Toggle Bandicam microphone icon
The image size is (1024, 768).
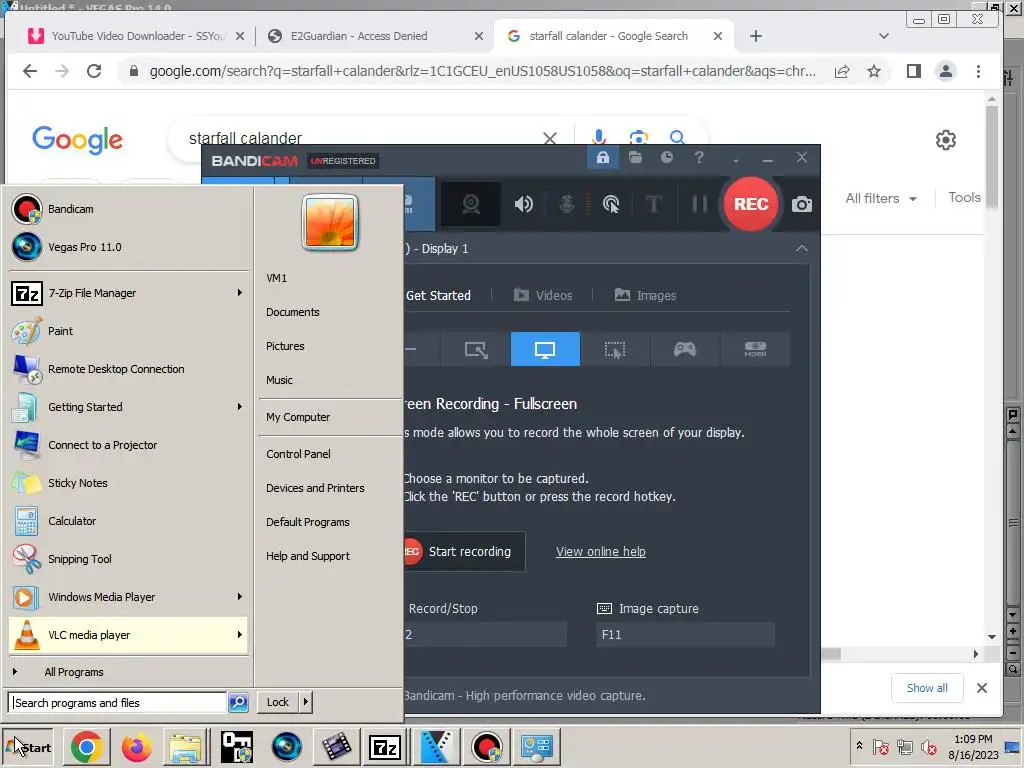(x=567, y=204)
